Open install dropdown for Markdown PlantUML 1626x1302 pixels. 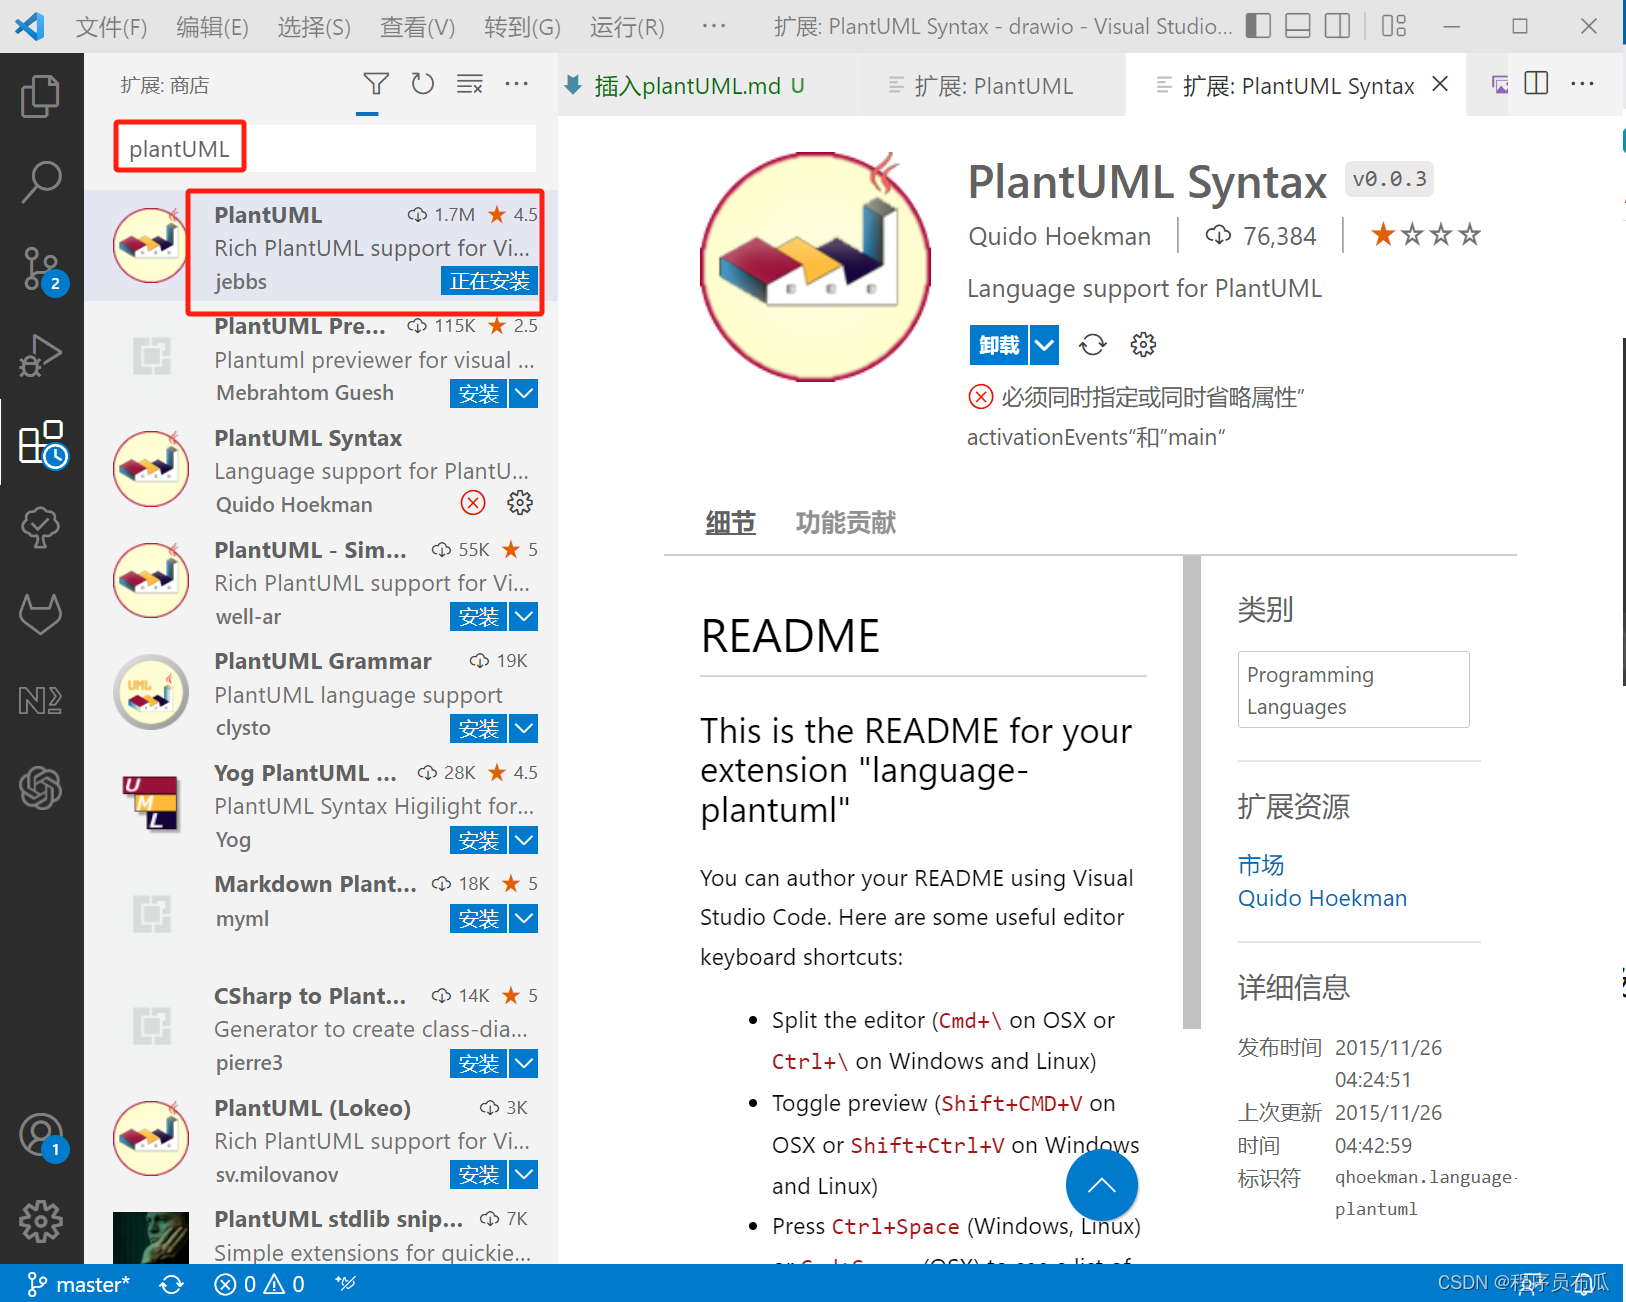524,918
